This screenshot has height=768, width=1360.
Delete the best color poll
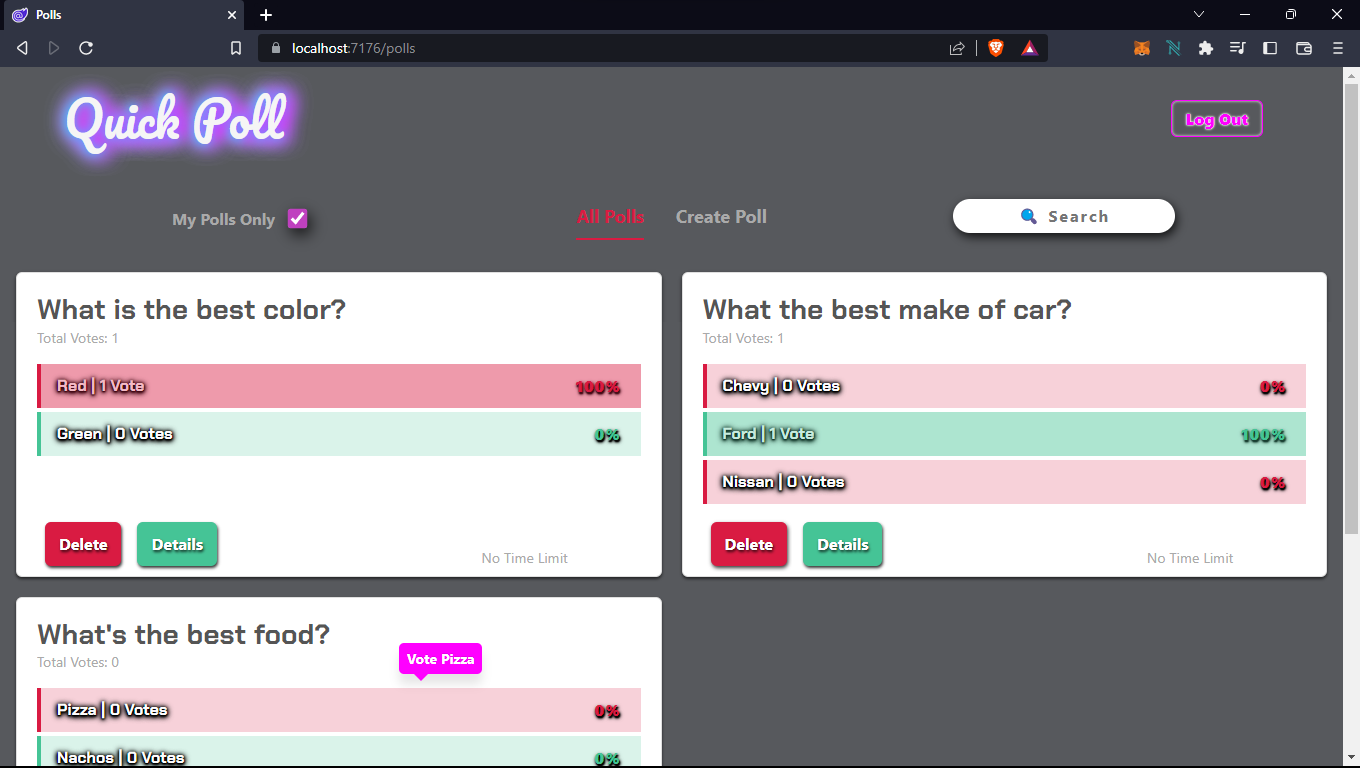click(x=83, y=545)
